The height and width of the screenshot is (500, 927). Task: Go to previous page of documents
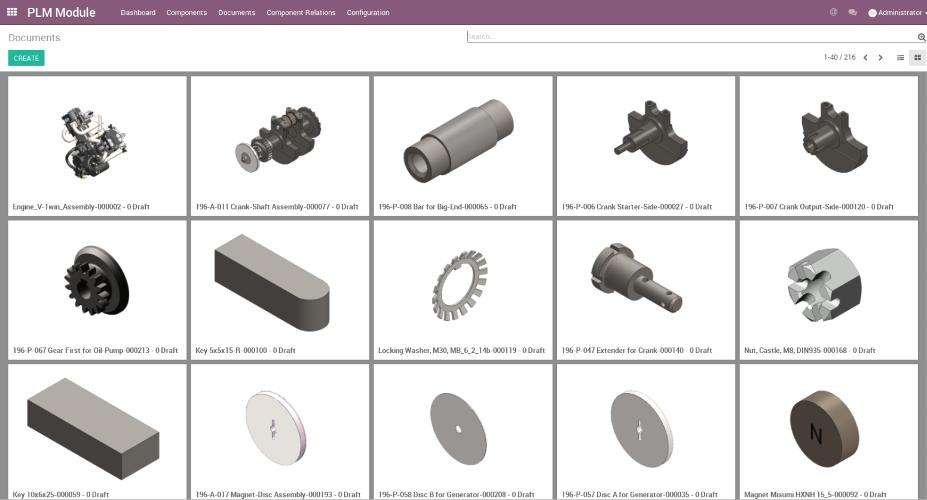(x=866, y=58)
